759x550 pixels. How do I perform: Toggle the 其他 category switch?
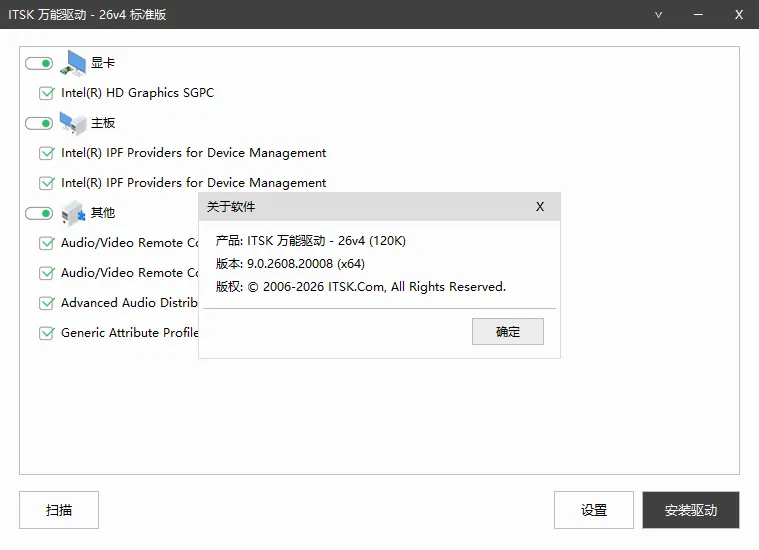click(x=39, y=214)
